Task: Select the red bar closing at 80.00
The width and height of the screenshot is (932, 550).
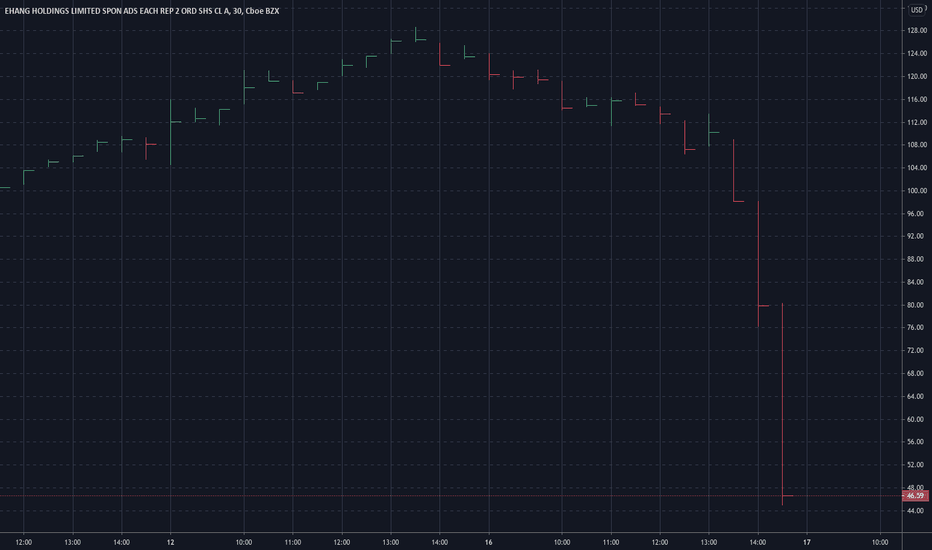Action: point(758,264)
